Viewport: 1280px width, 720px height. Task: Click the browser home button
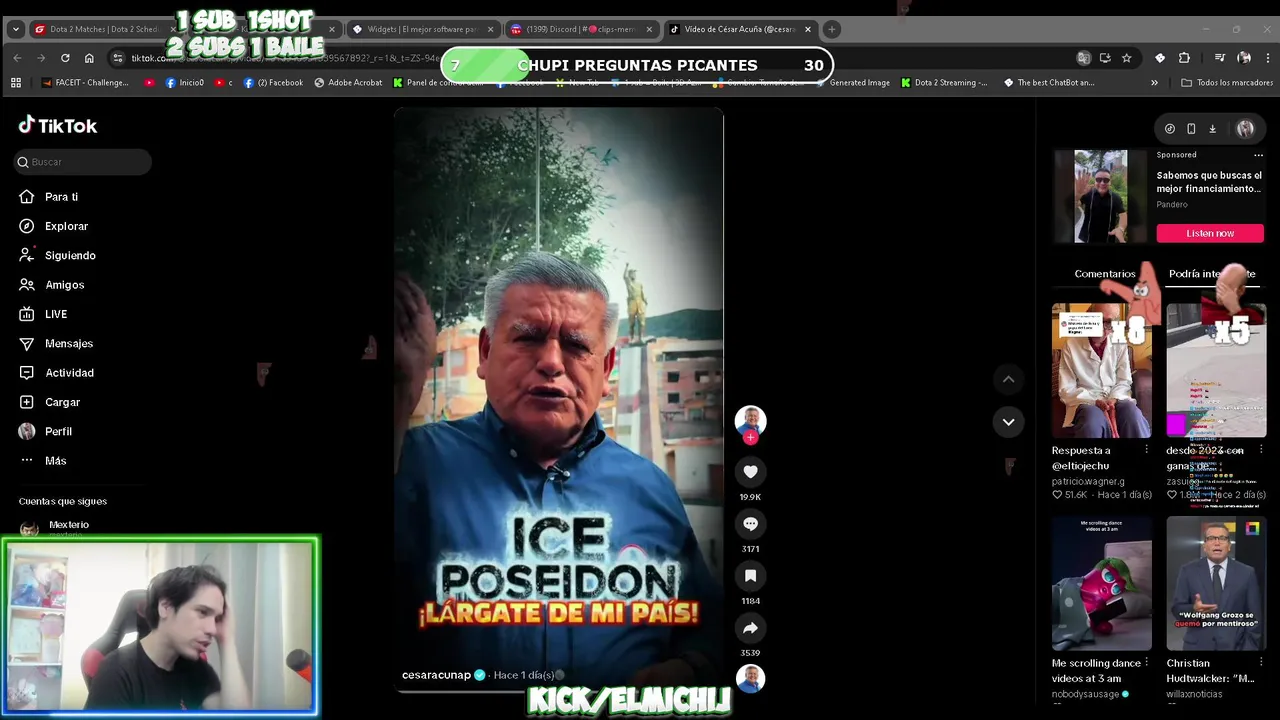coord(89,58)
